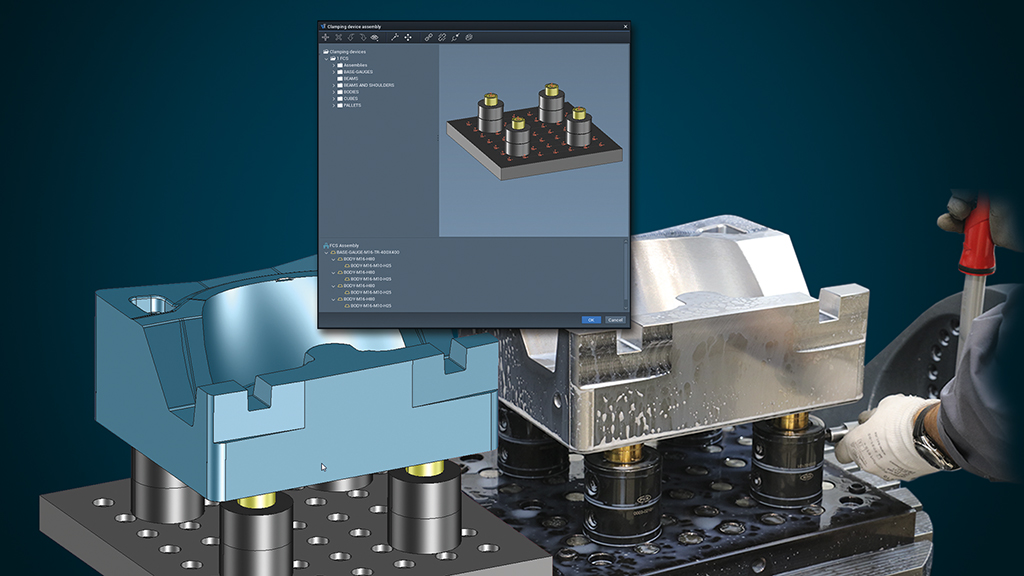1024x576 pixels.
Task: Select the PALLETS label in tree
Action: pos(352,105)
